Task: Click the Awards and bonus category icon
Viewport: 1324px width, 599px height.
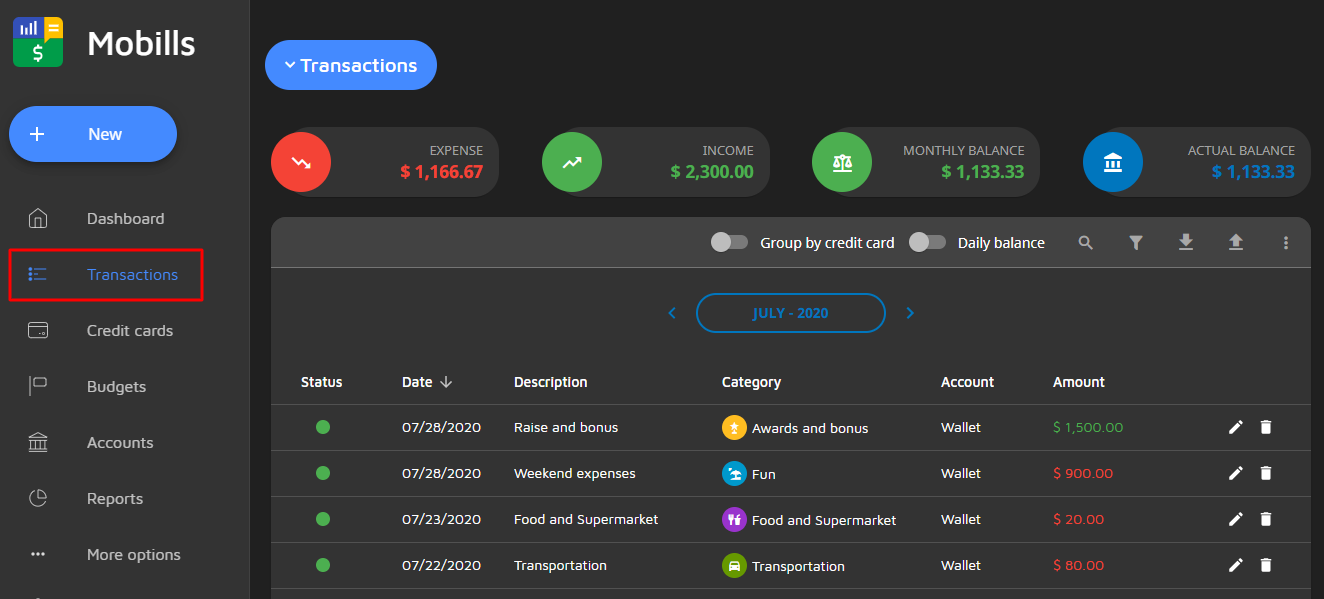Action: click(734, 428)
